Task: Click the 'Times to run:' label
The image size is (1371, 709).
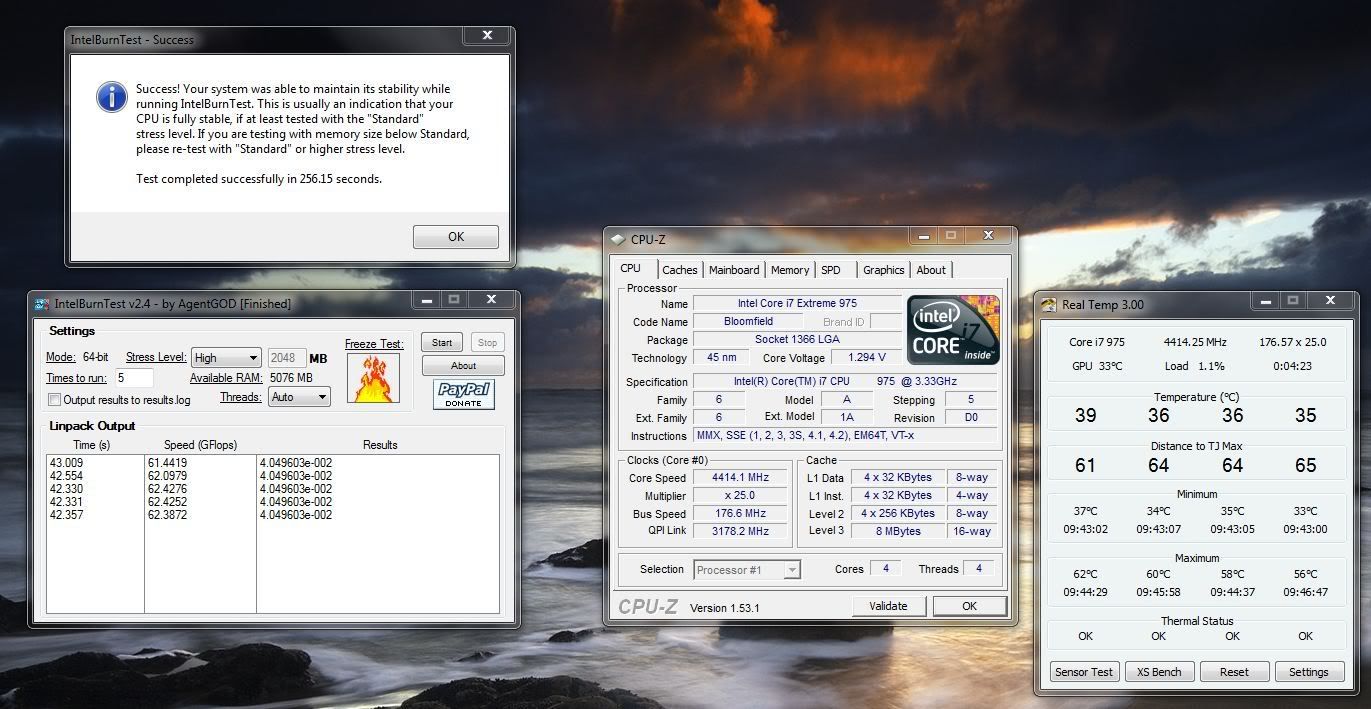Action: [x=77, y=378]
